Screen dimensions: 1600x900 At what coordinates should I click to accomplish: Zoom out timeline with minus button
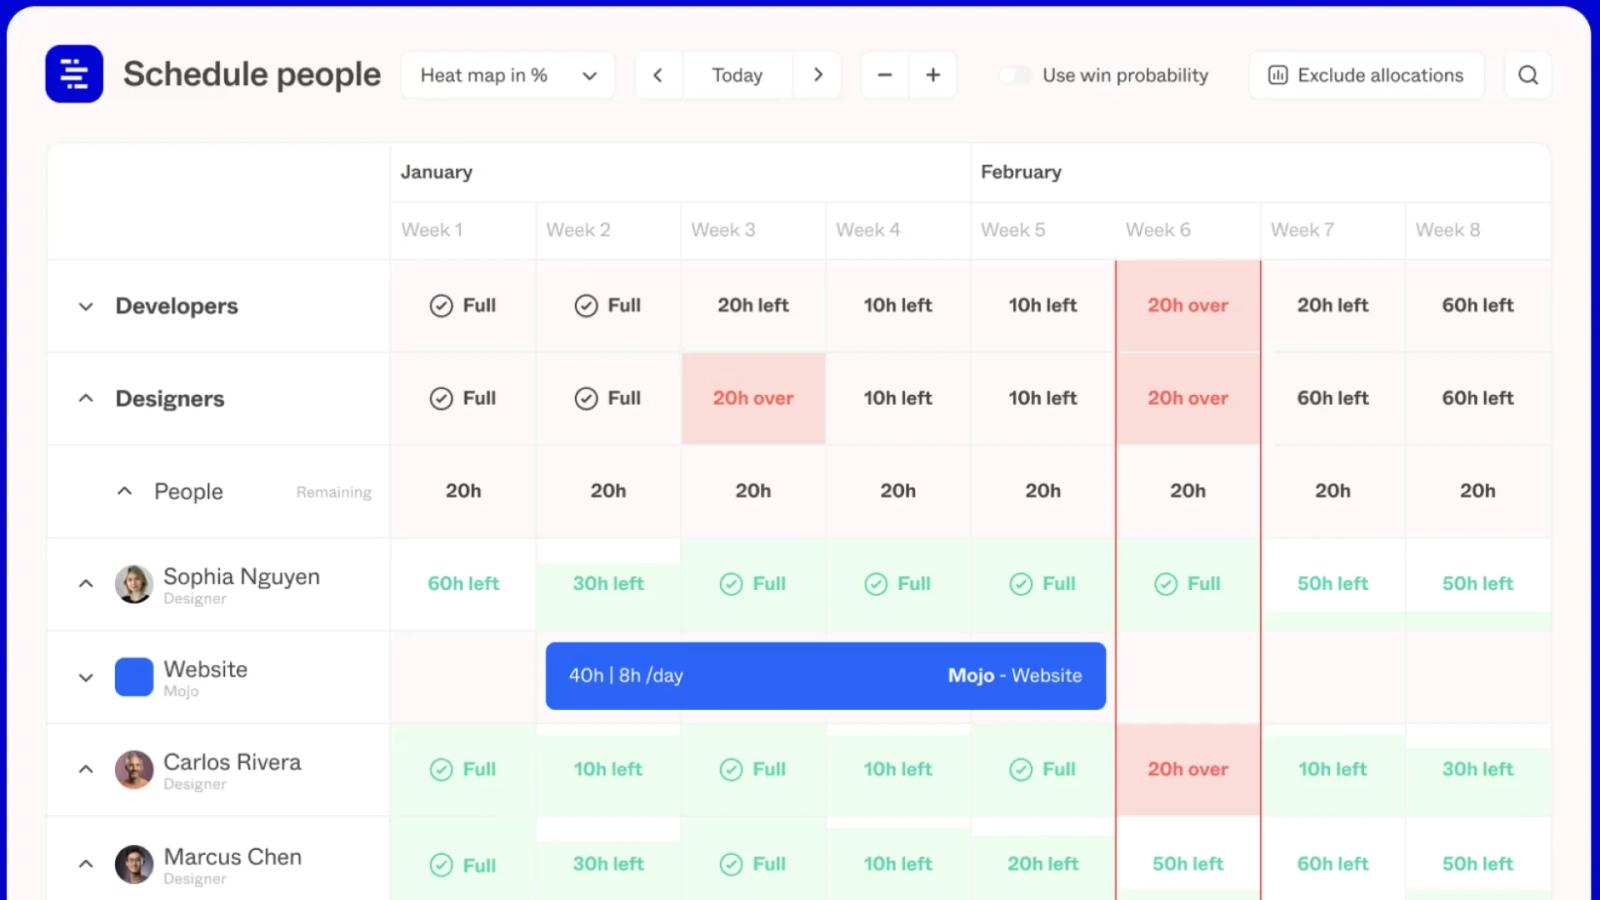pos(885,75)
